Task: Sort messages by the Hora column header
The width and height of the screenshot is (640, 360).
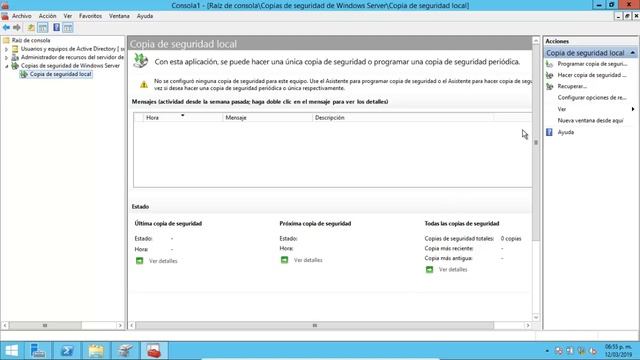Action: (183, 118)
